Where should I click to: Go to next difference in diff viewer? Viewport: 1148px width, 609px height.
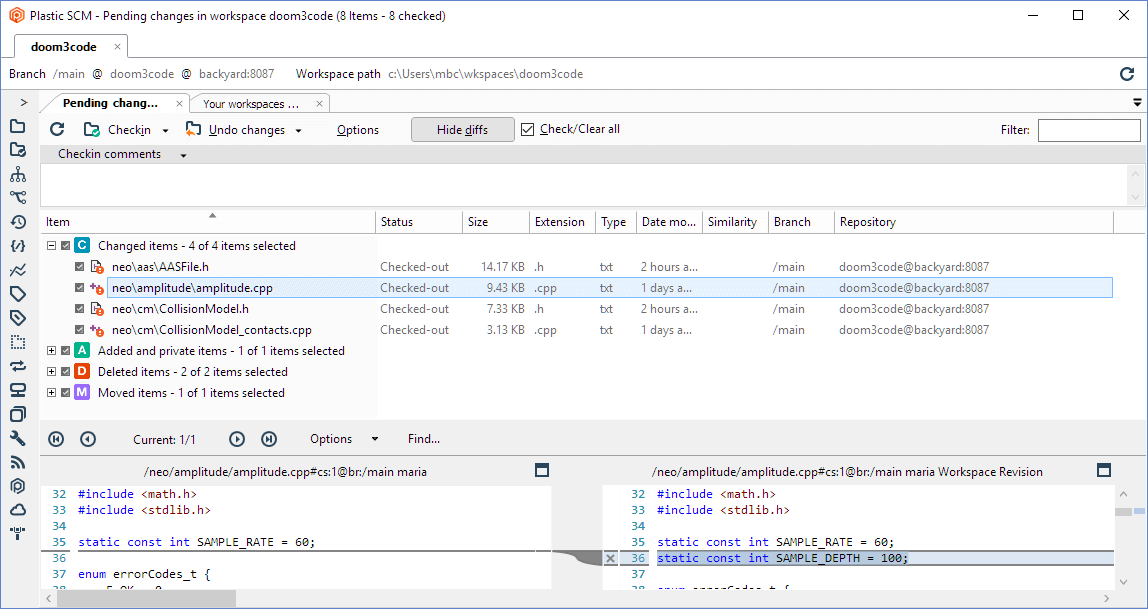point(236,439)
